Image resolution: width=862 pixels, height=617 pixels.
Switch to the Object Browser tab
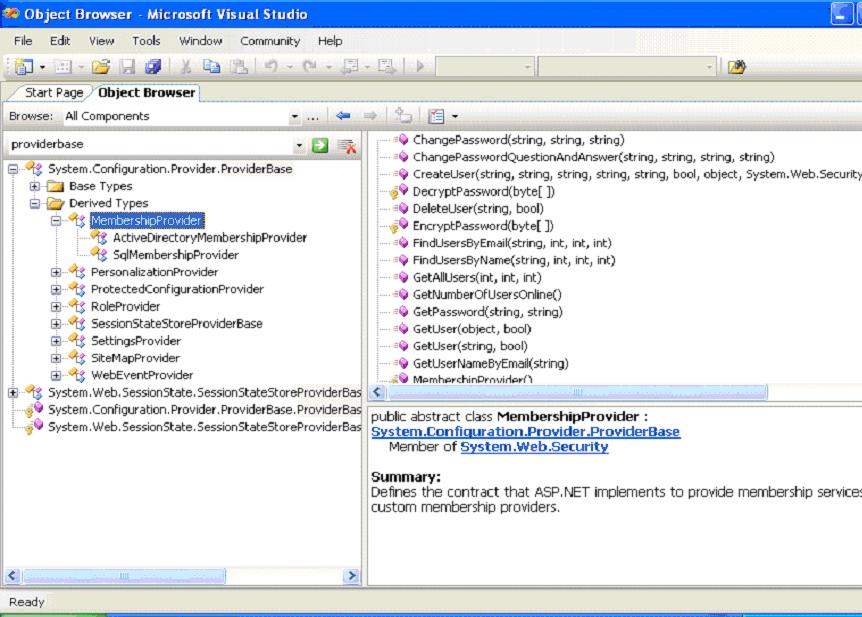pos(147,93)
